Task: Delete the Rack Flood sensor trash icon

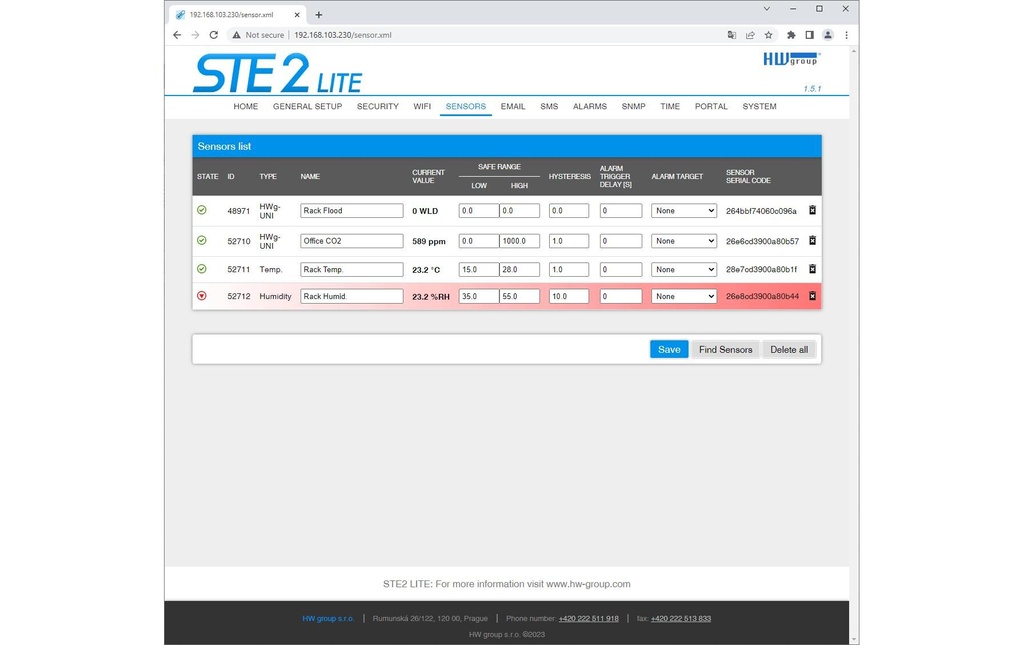Action: 812,210
